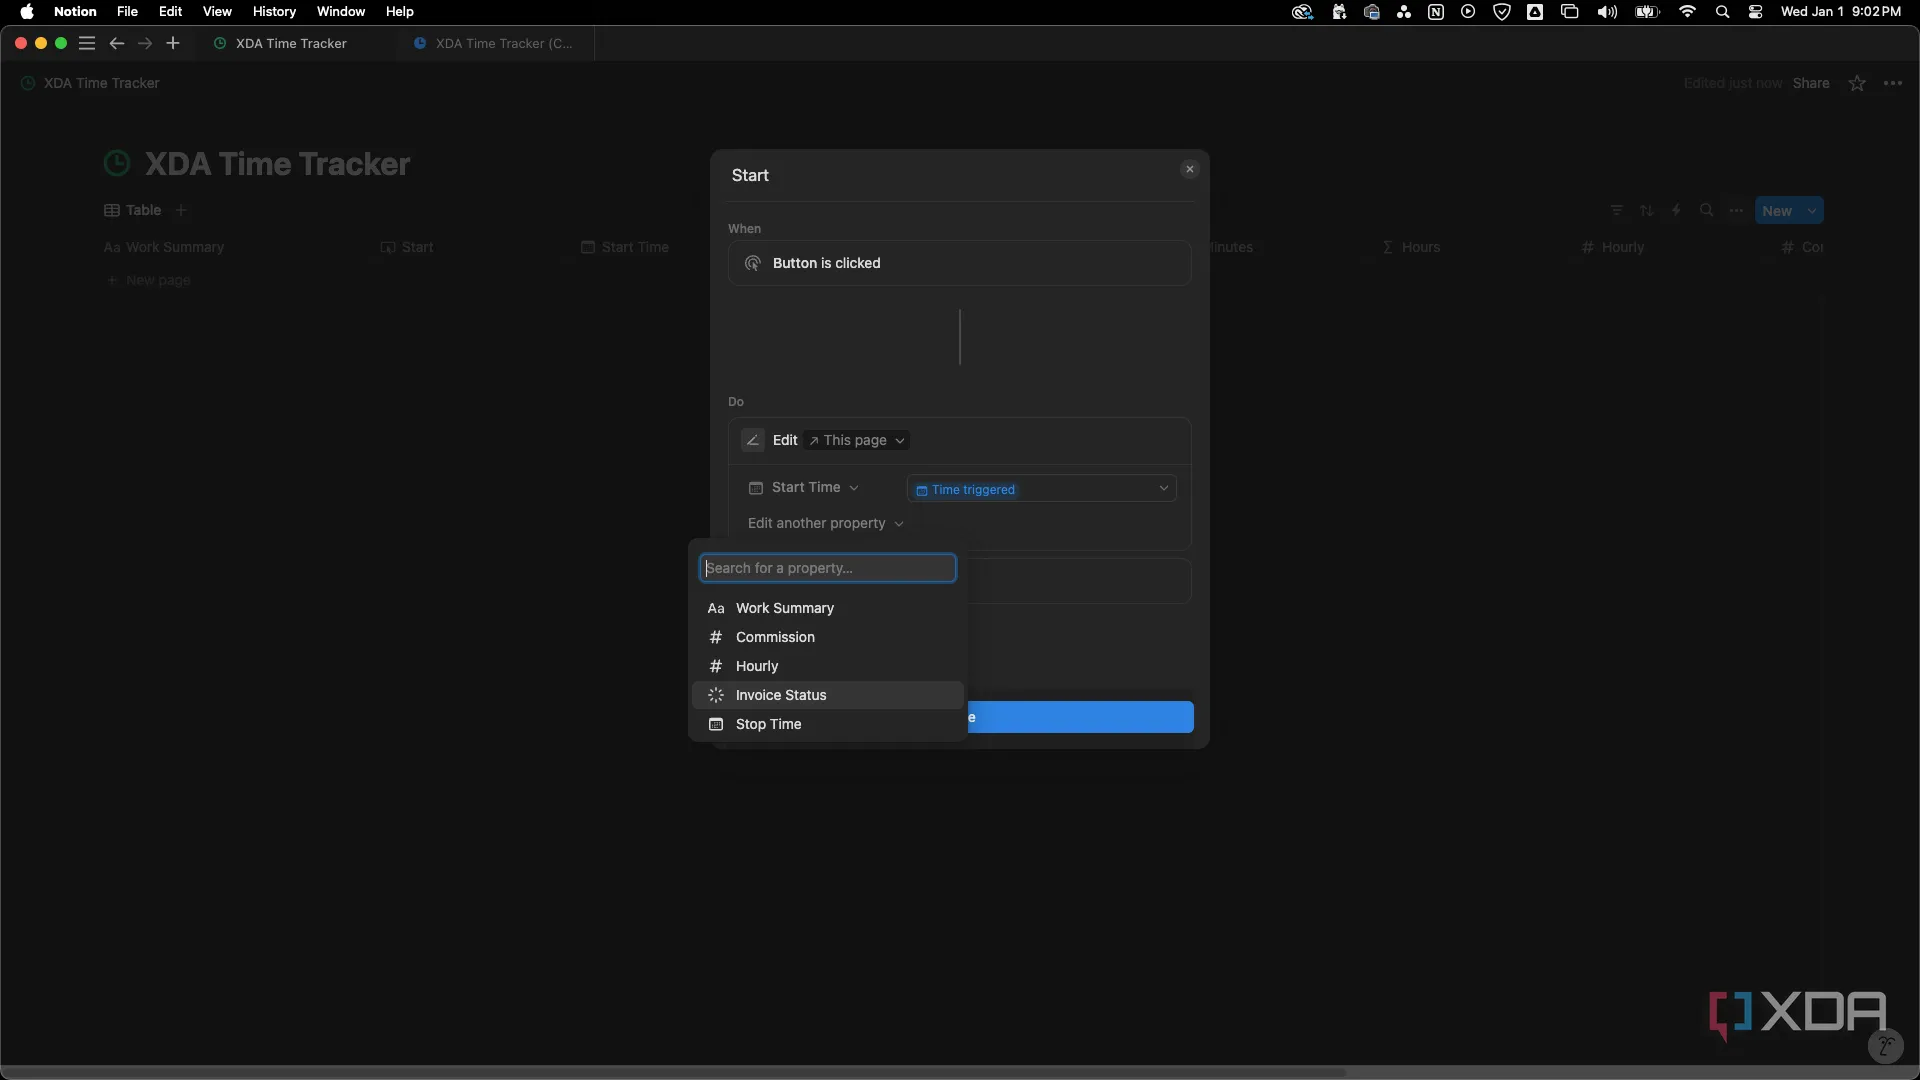Open the View menu
1920x1080 pixels.
pos(217,12)
